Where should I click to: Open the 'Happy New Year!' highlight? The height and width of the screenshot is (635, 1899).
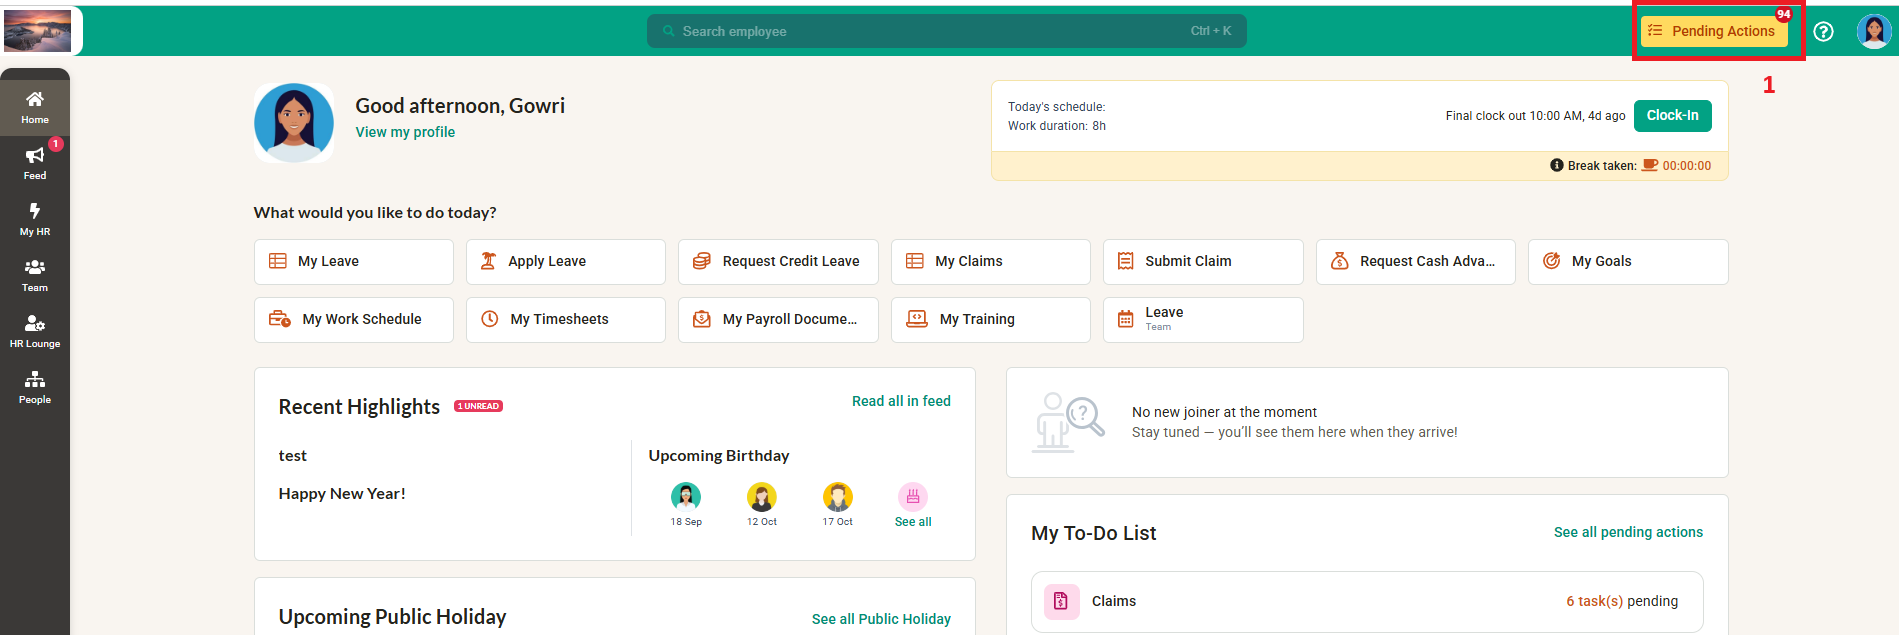pos(342,494)
